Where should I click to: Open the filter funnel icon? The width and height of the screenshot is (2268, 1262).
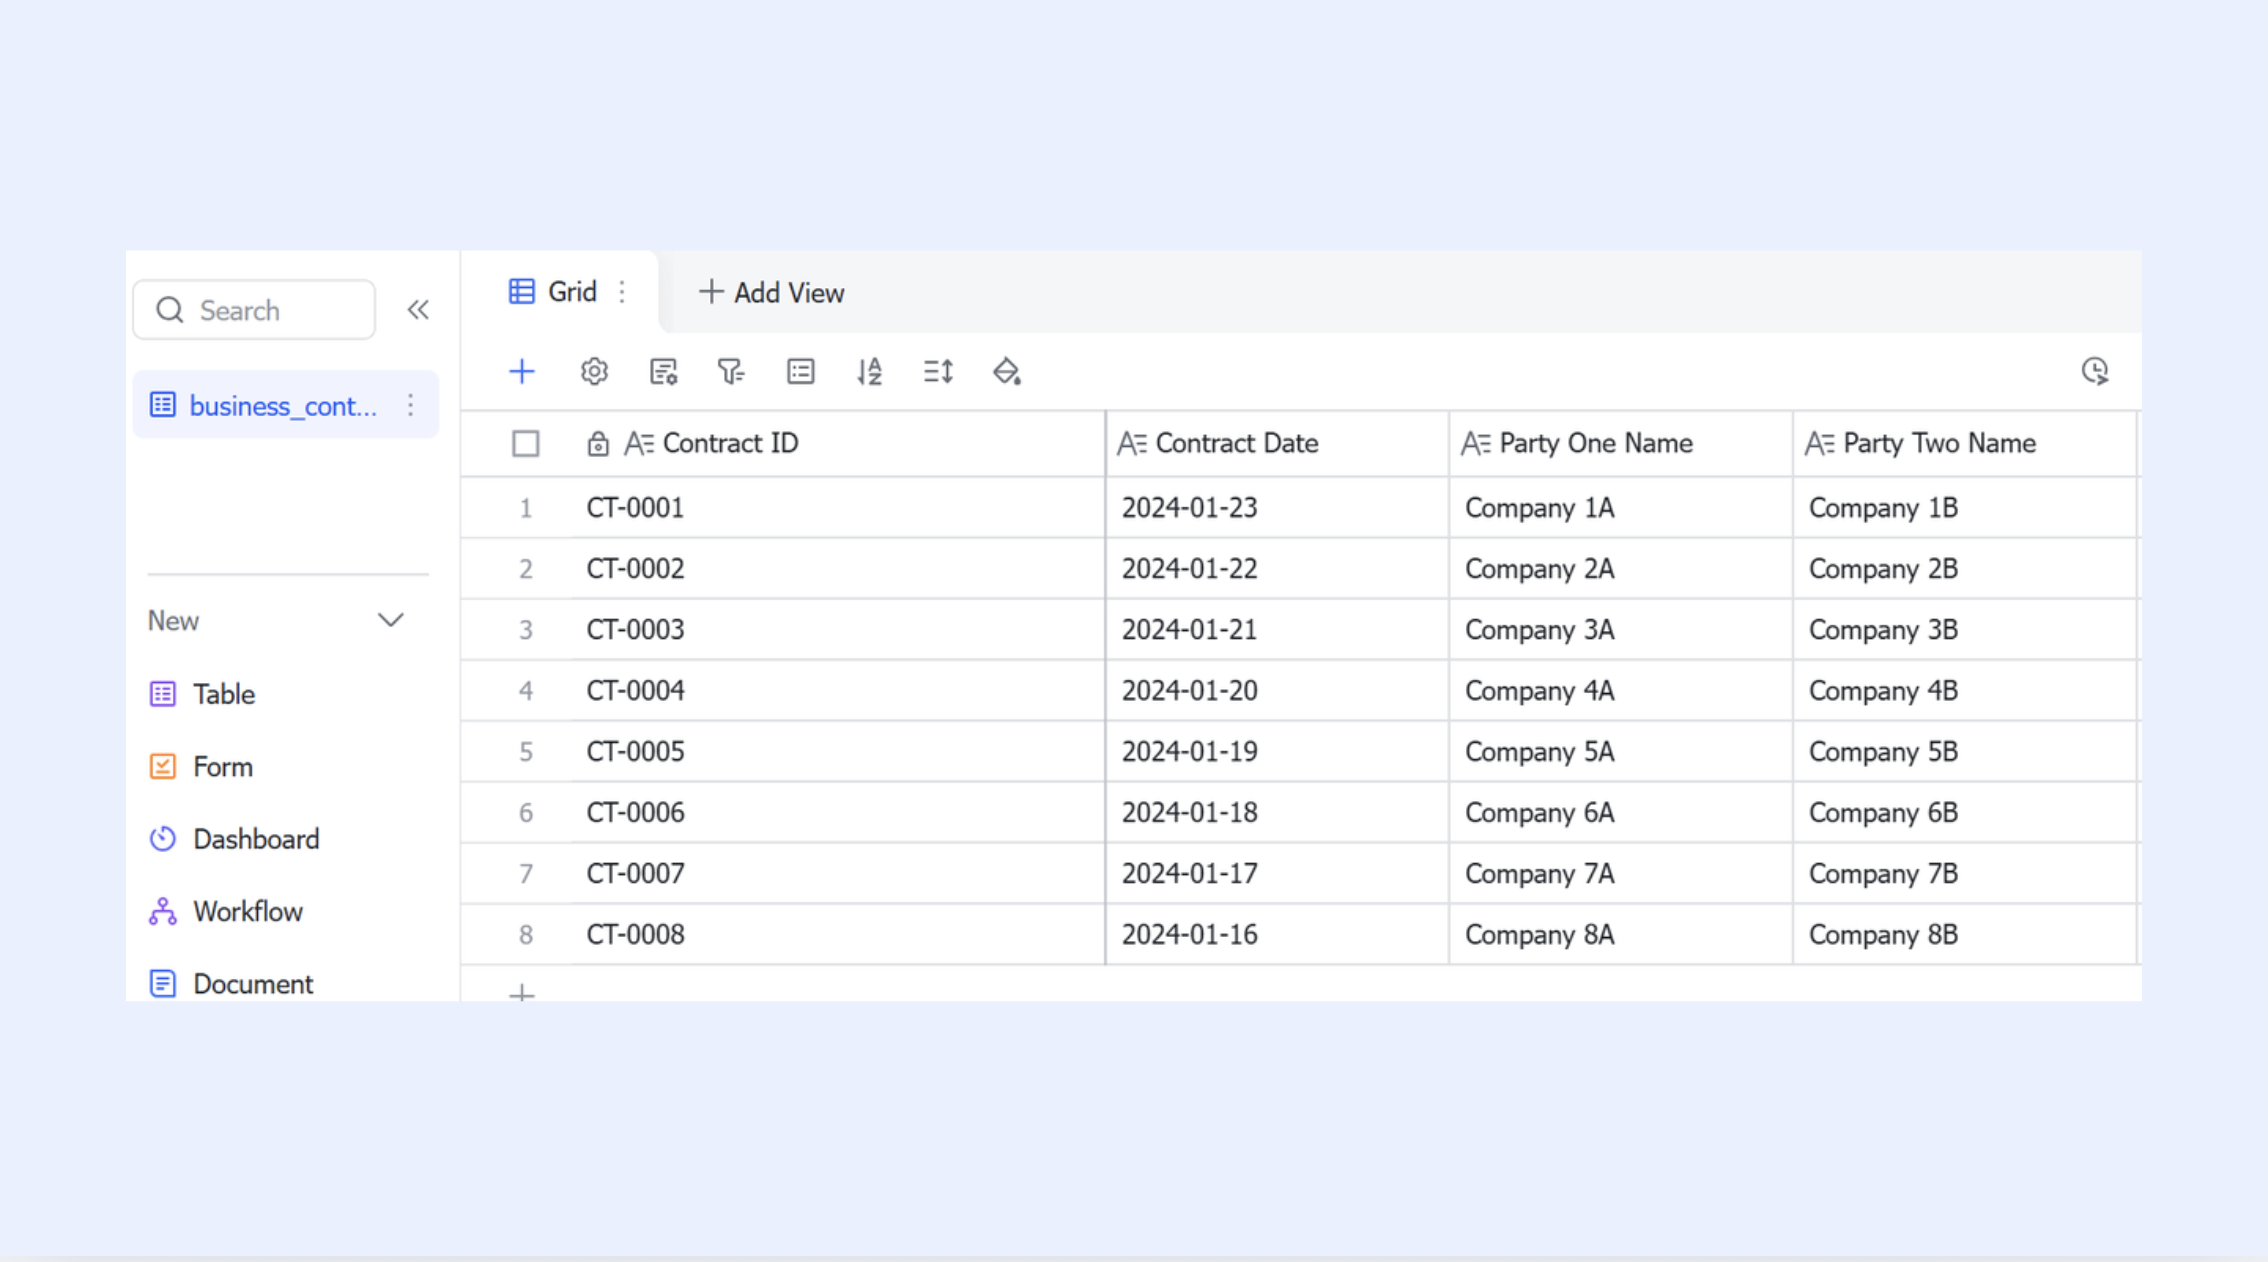click(x=731, y=372)
